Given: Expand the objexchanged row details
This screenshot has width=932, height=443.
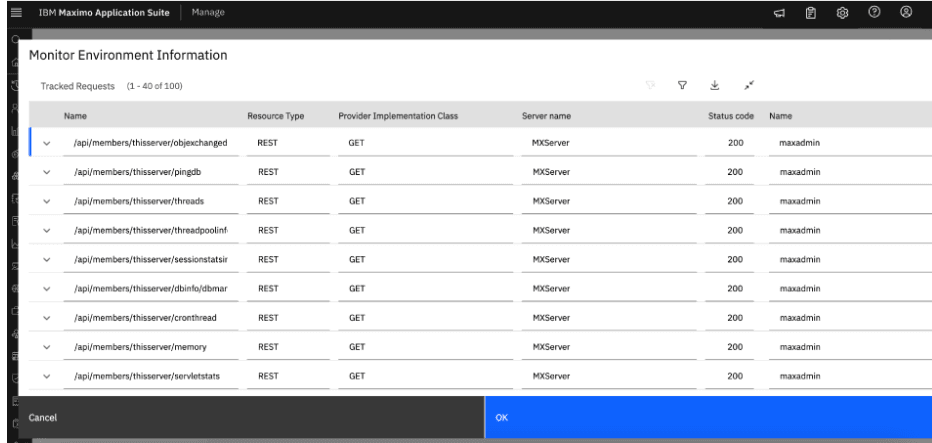Looking at the screenshot, I should (x=47, y=143).
